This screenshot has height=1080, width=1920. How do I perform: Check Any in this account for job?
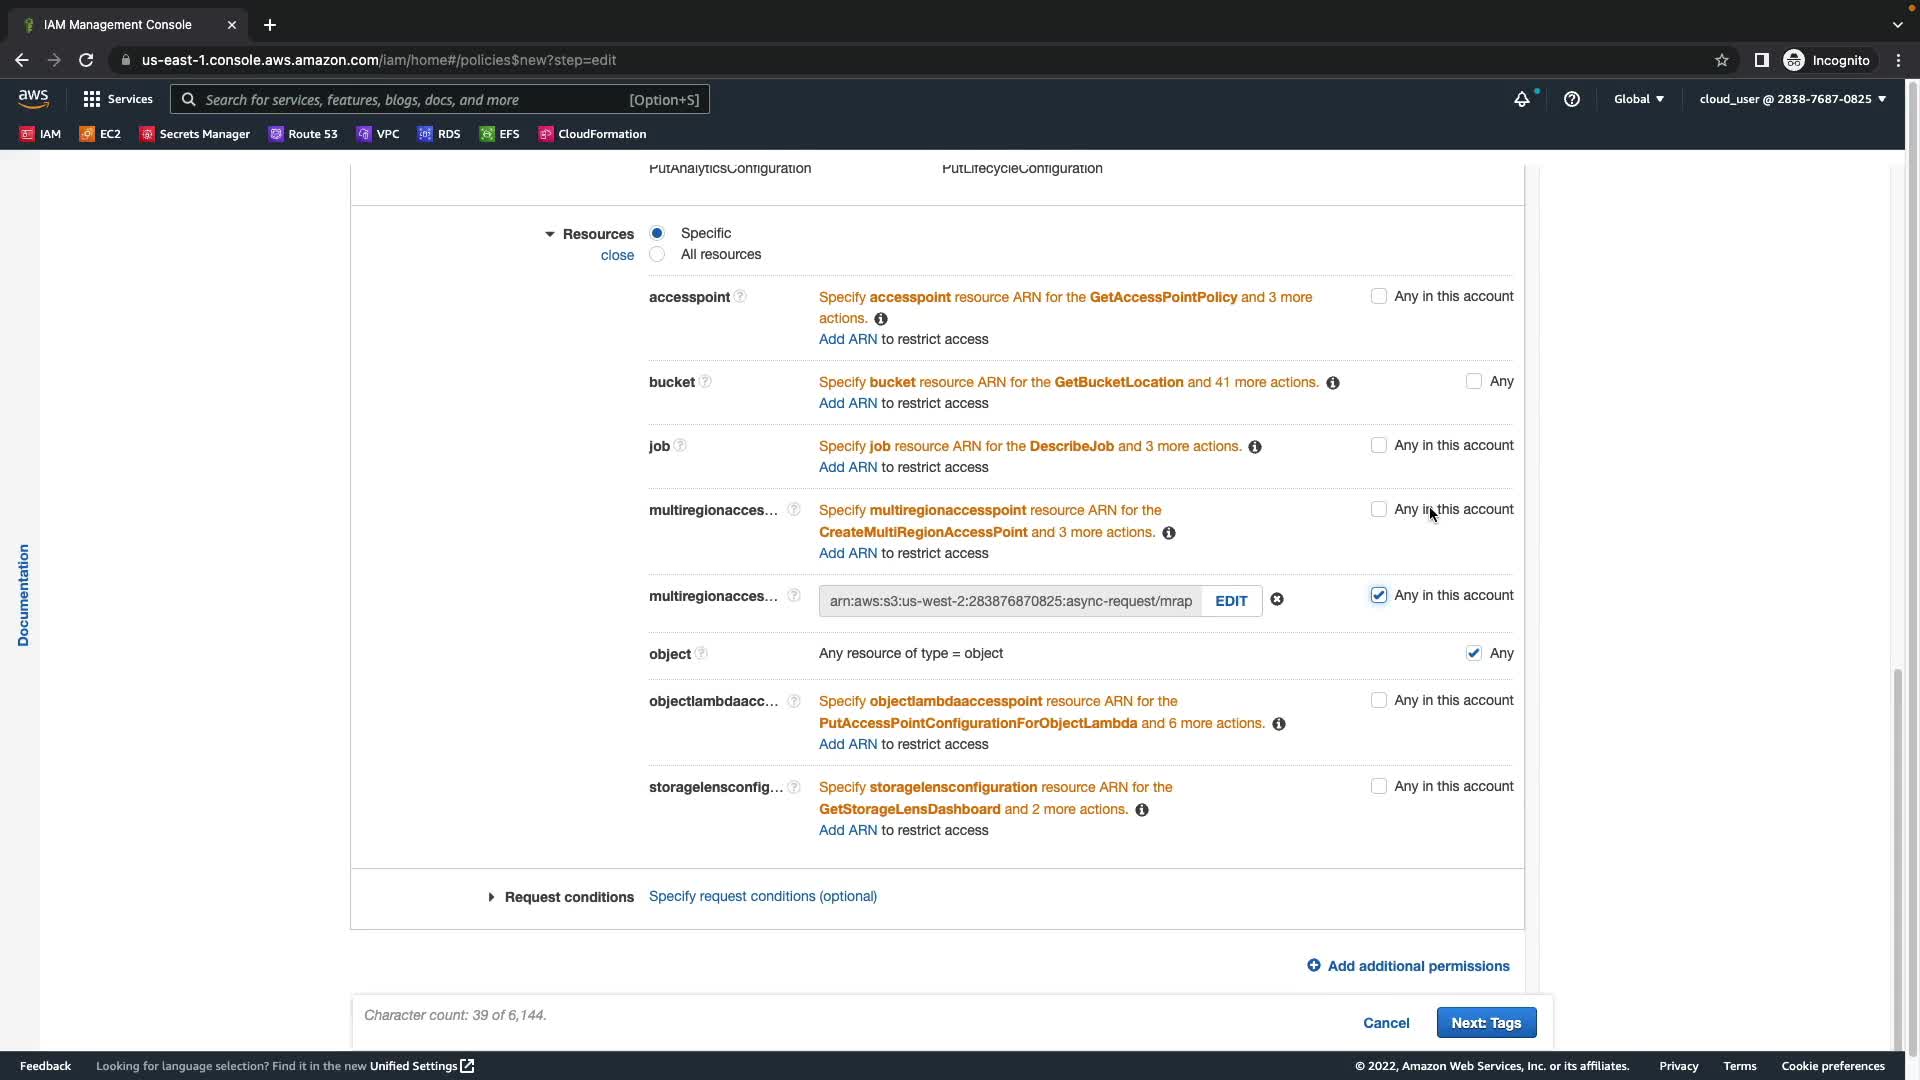[x=1378, y=446]
